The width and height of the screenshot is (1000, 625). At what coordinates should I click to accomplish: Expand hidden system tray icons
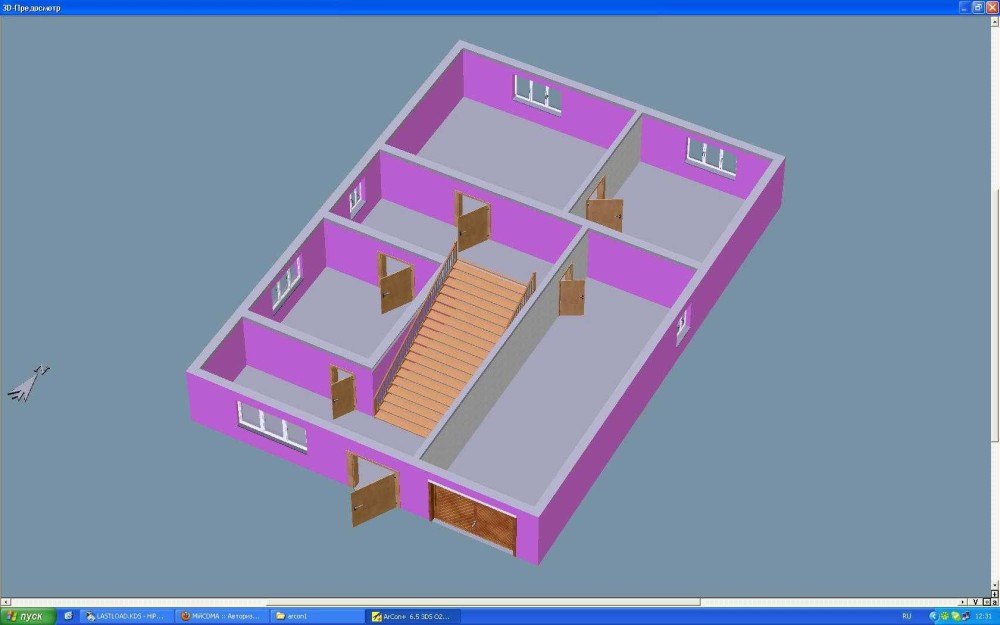point(933,616)
